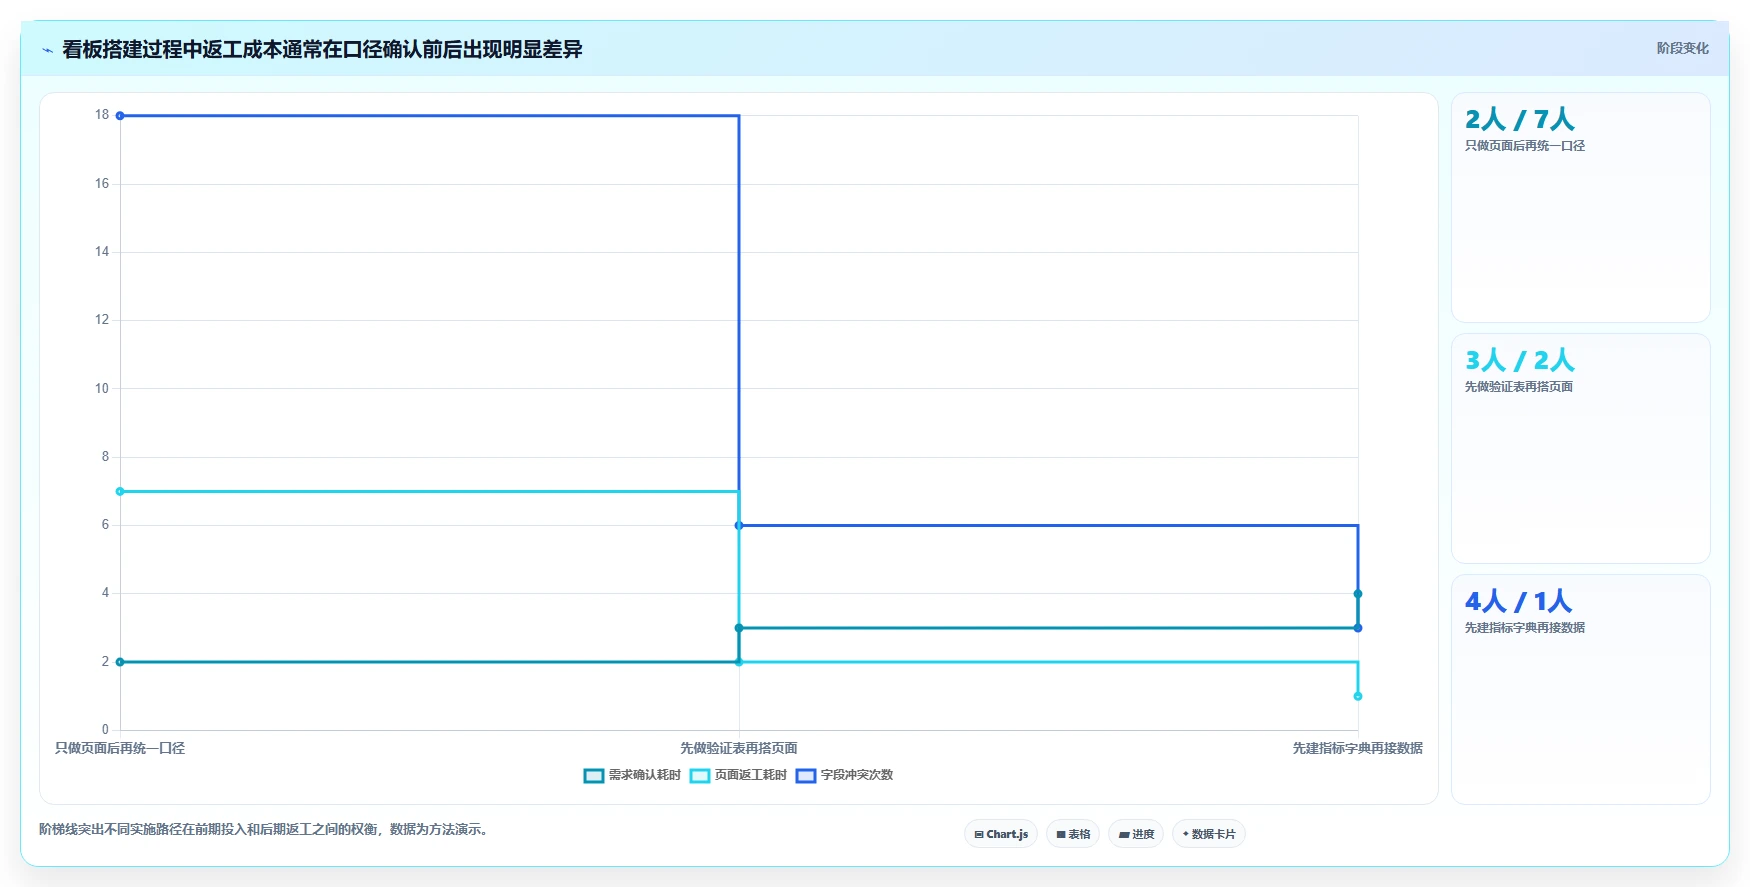The image size is (1750, 887).
Task: Click the x-axis label 只做页面后再统一口径
Action: tap(120, 748)
